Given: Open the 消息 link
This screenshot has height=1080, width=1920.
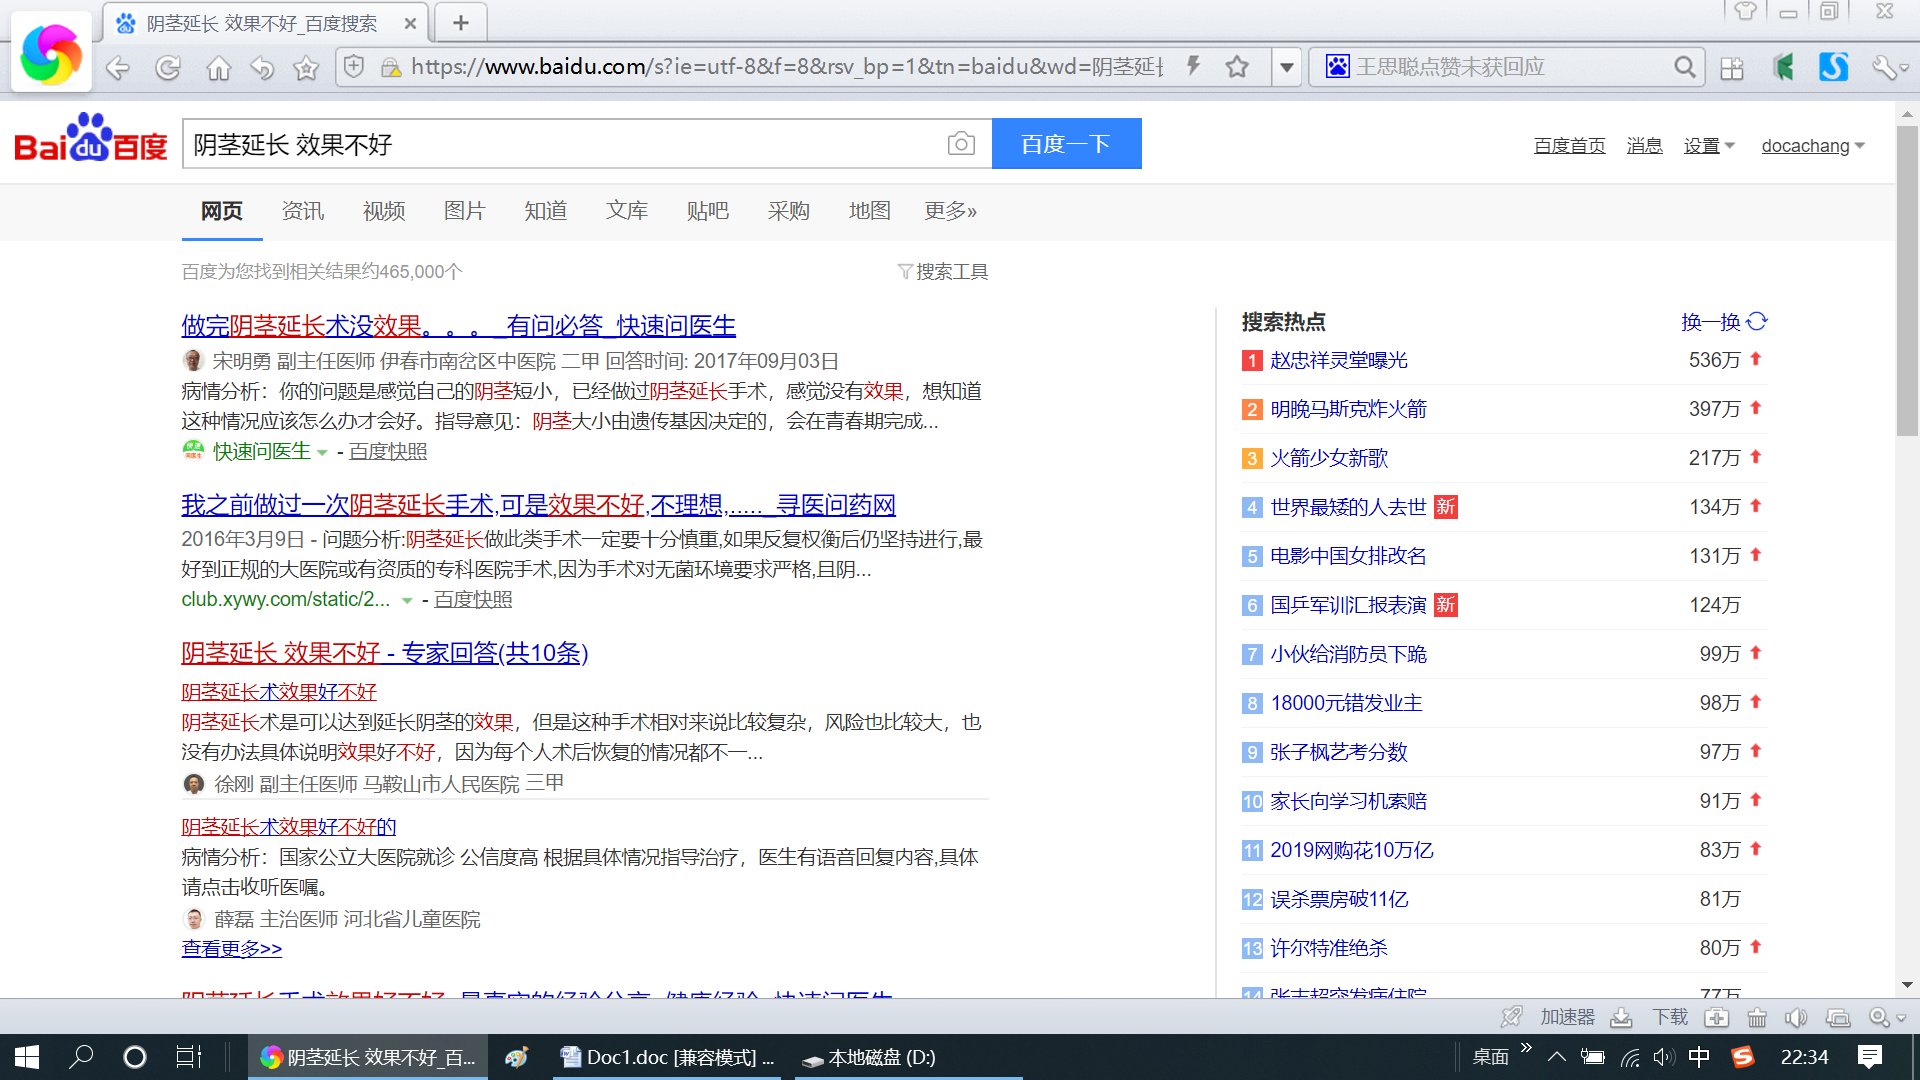Looking at the screenshot, I should click(x=1645, y=146).
